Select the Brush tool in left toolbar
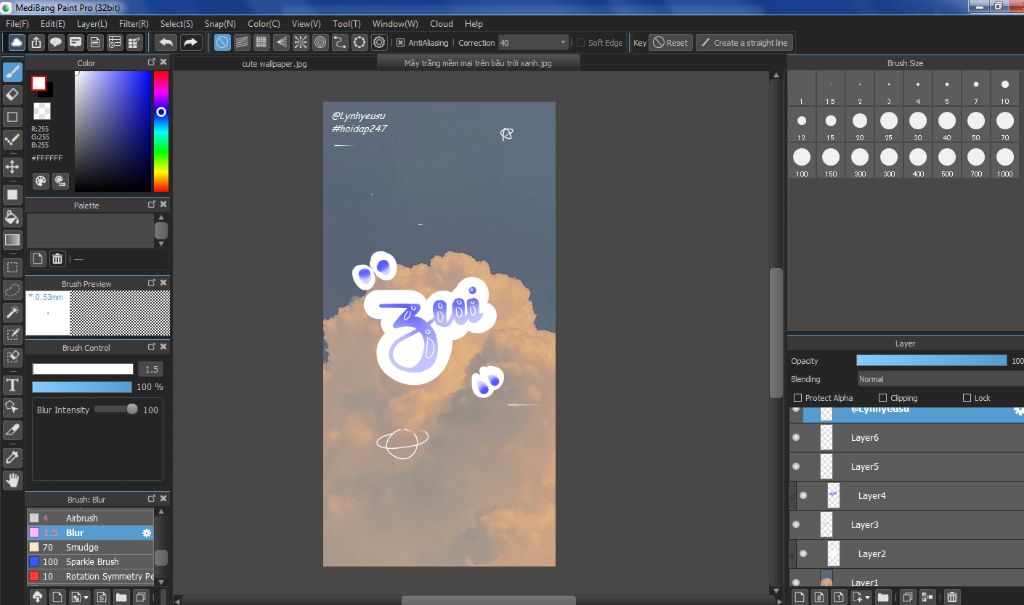Image resolution: width=1024 pixels, height=605 pixels. coord(12,72)
